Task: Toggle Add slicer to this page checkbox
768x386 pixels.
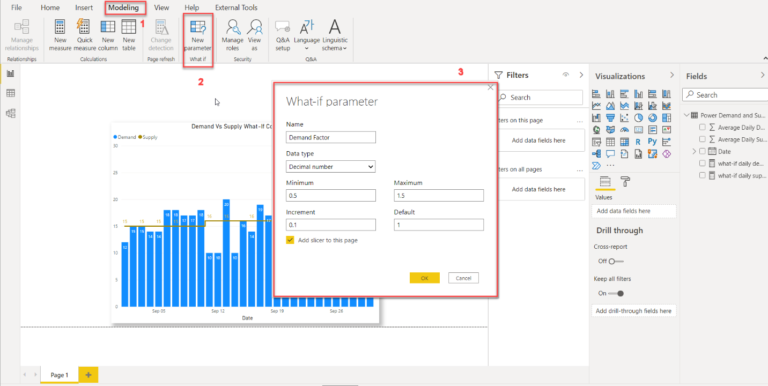Action: coord(290,240)
